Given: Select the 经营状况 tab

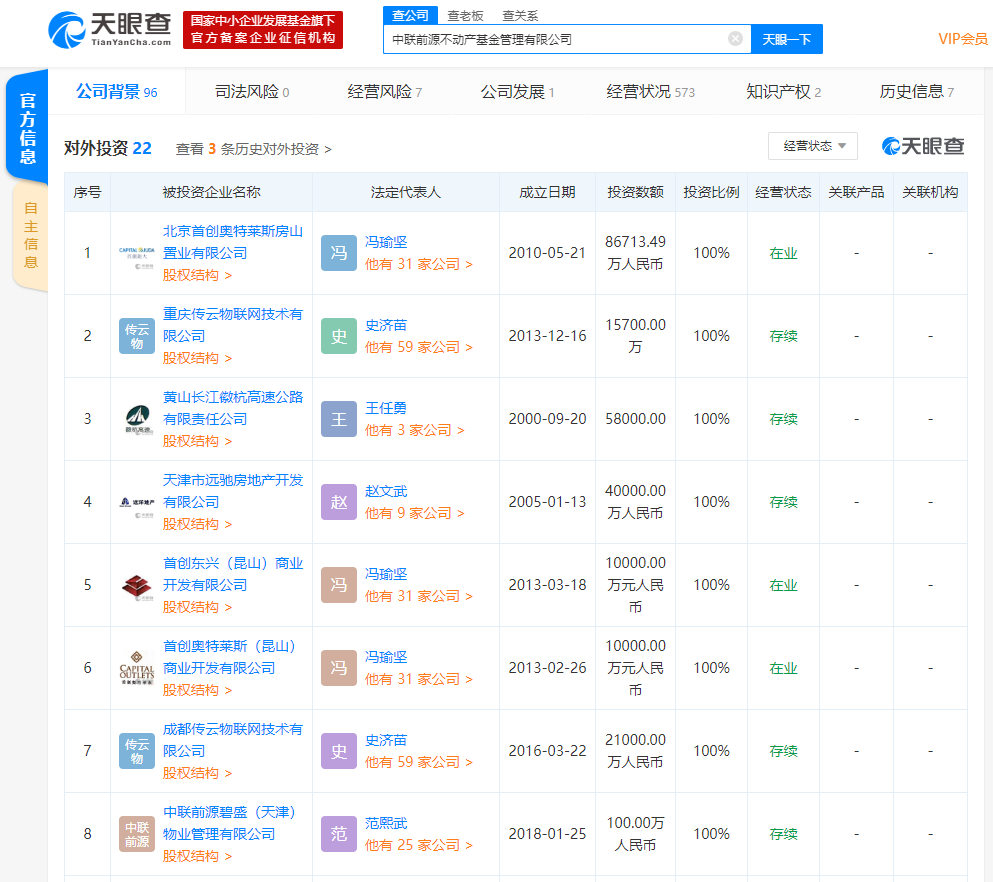Looking at the screenshot, I should pyautogui.click(x=650, y=92).
